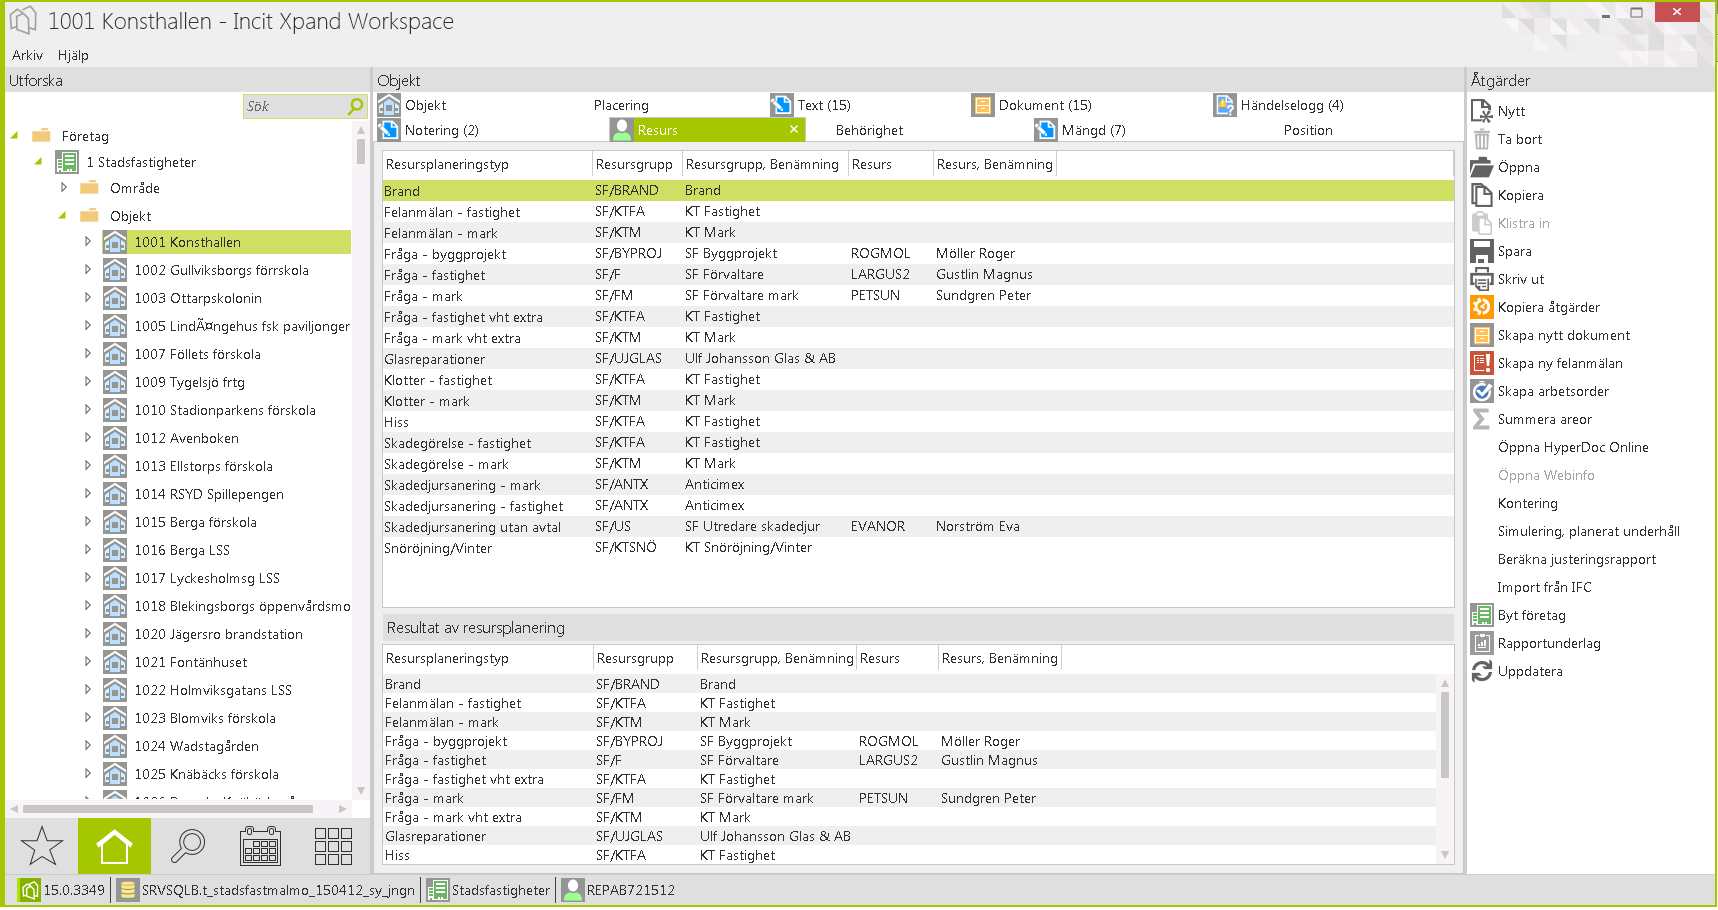Screen dimensions: 1718x910
Task: Select 1021 Fontänhuset in tree
Action: (x=190, y=662)
